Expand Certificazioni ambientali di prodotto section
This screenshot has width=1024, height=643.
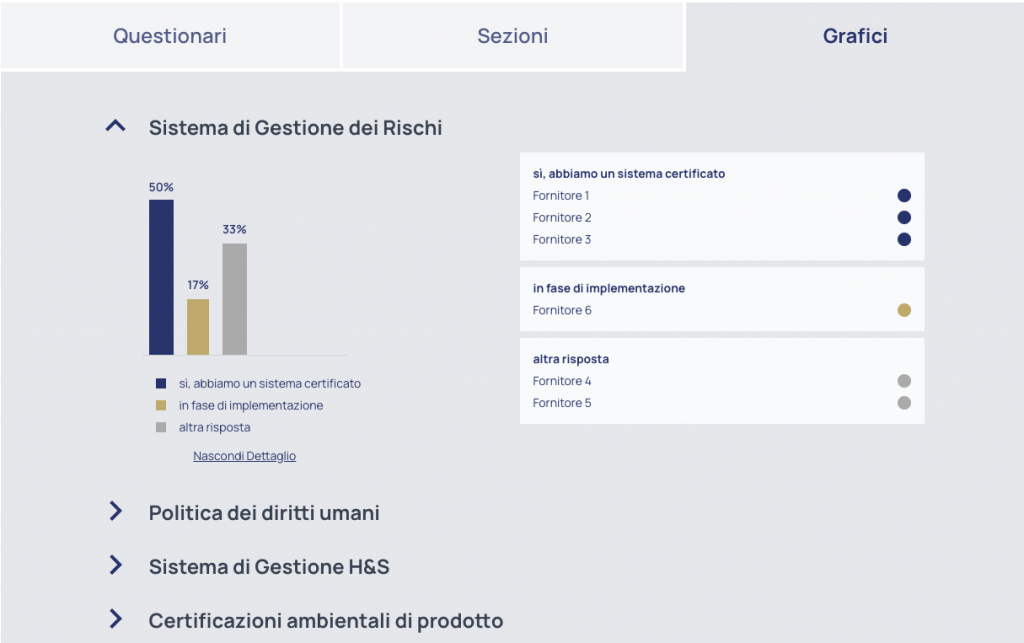pyautogui.click(x=116, y=618)
